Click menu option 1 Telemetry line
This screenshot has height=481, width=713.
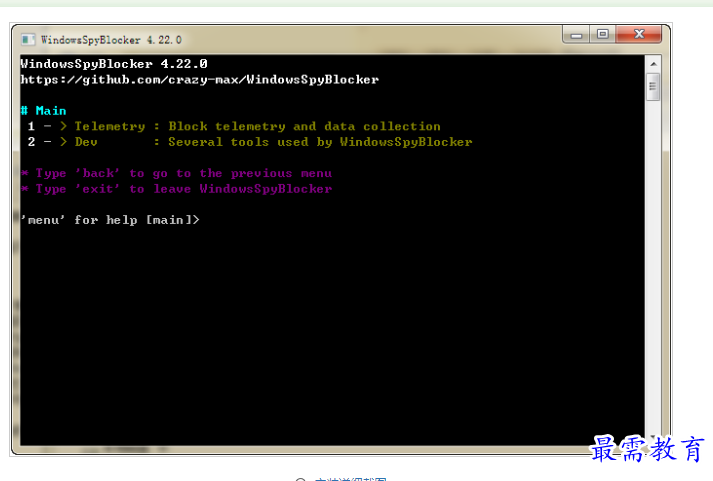(234, 126)
